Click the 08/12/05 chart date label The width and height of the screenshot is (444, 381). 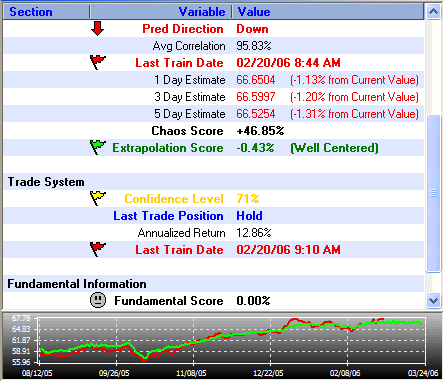(x=37, y=373)
